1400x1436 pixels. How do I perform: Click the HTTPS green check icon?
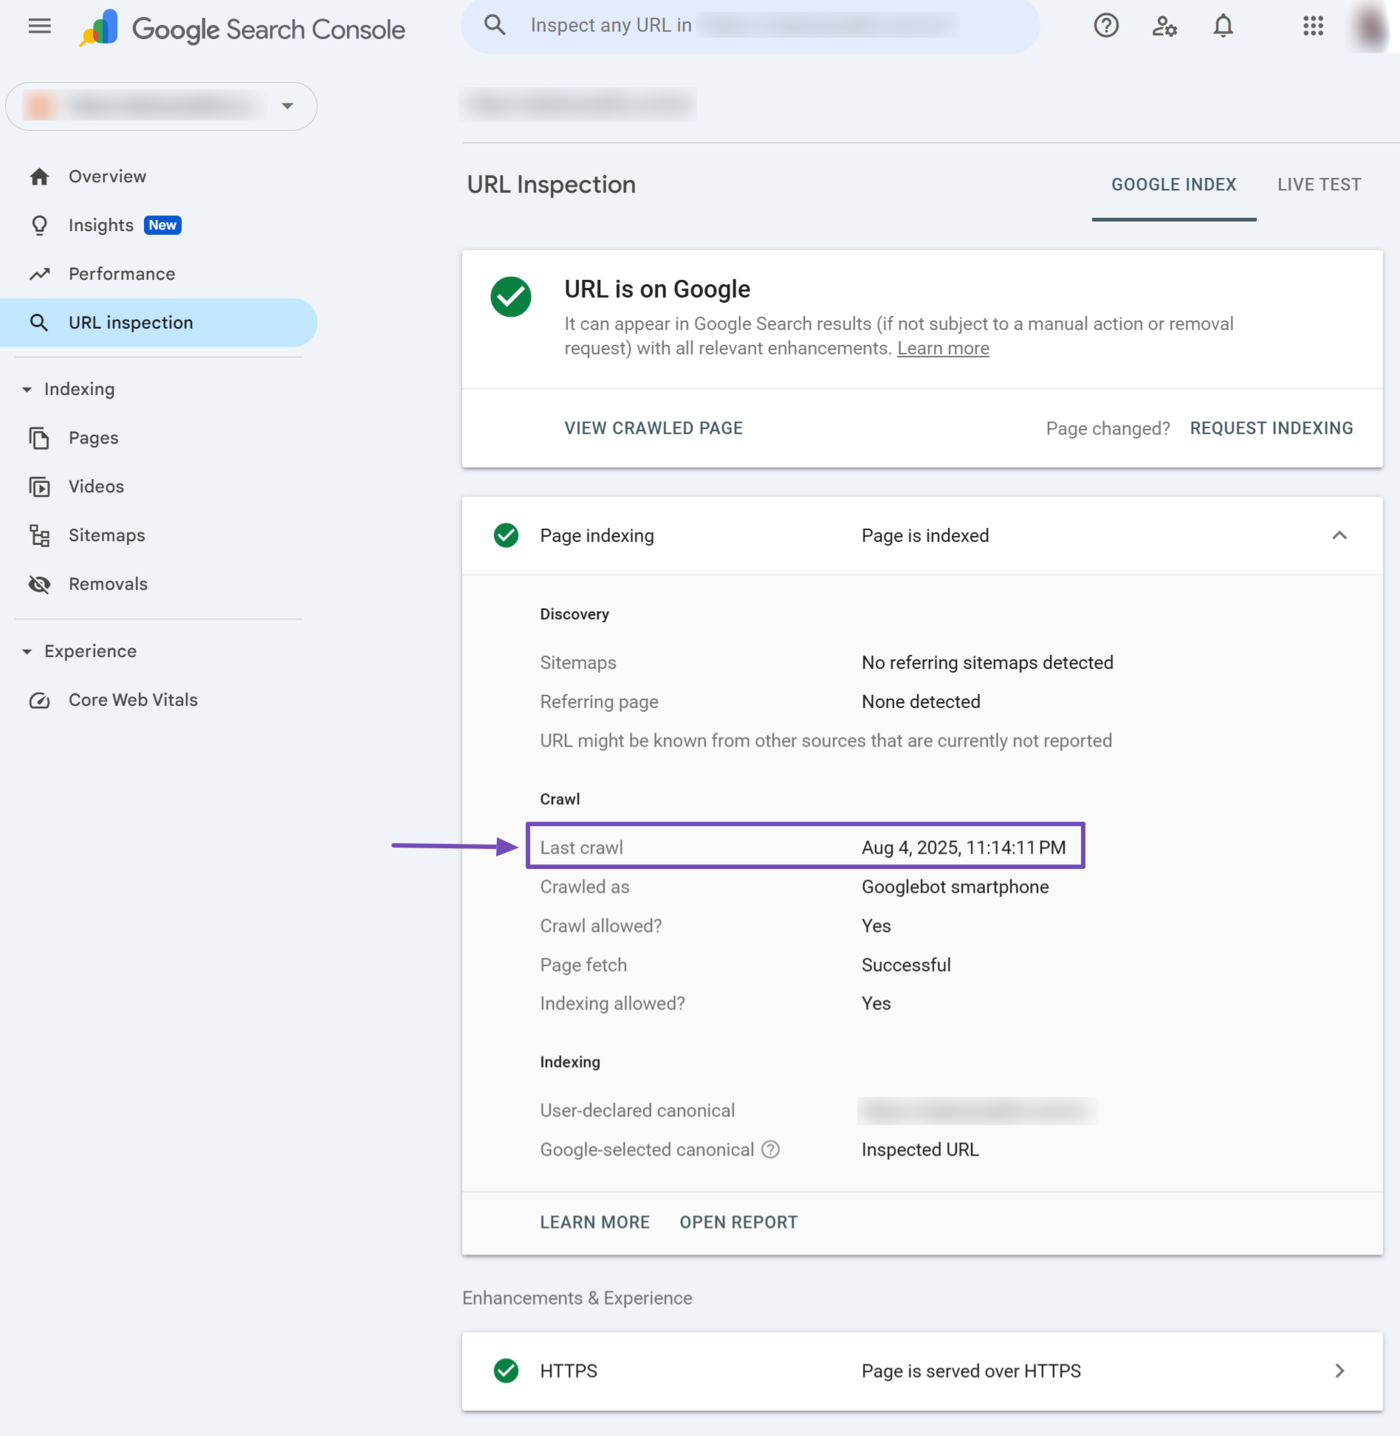tap(506, 1371)
